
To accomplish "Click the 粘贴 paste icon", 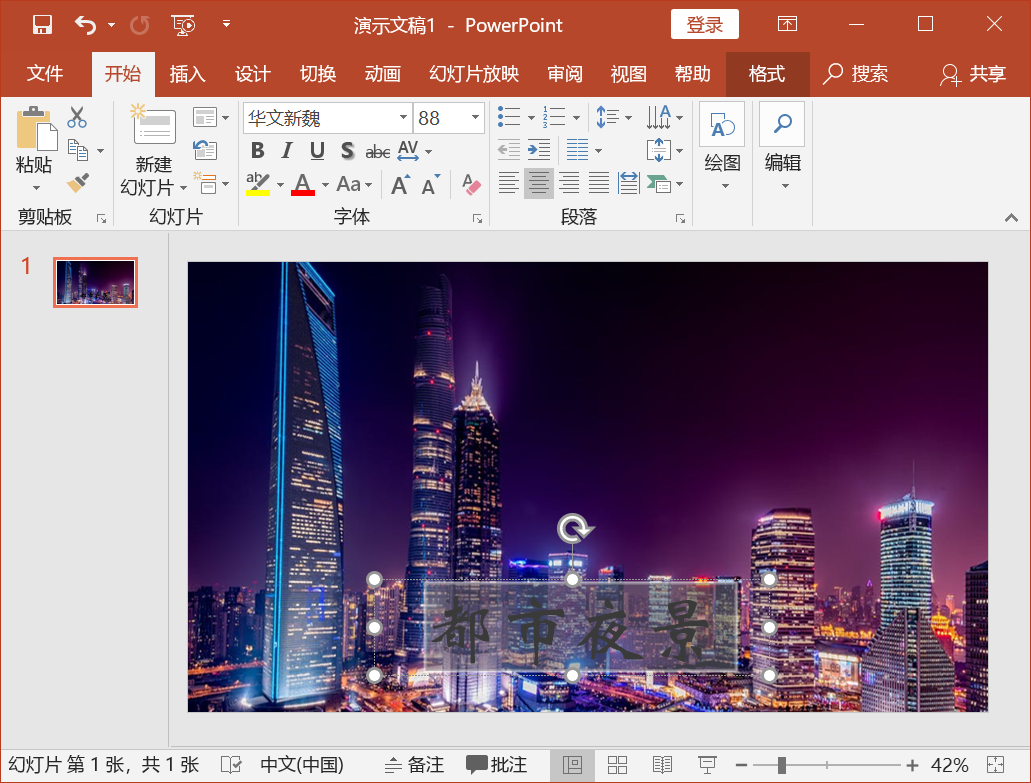I will pyautogui.click(x=36, y=129).
